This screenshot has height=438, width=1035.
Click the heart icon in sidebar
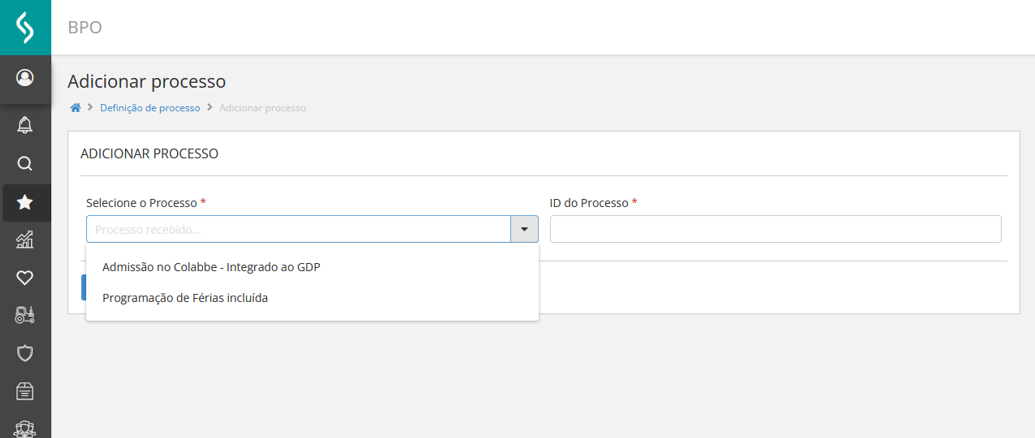25,278
